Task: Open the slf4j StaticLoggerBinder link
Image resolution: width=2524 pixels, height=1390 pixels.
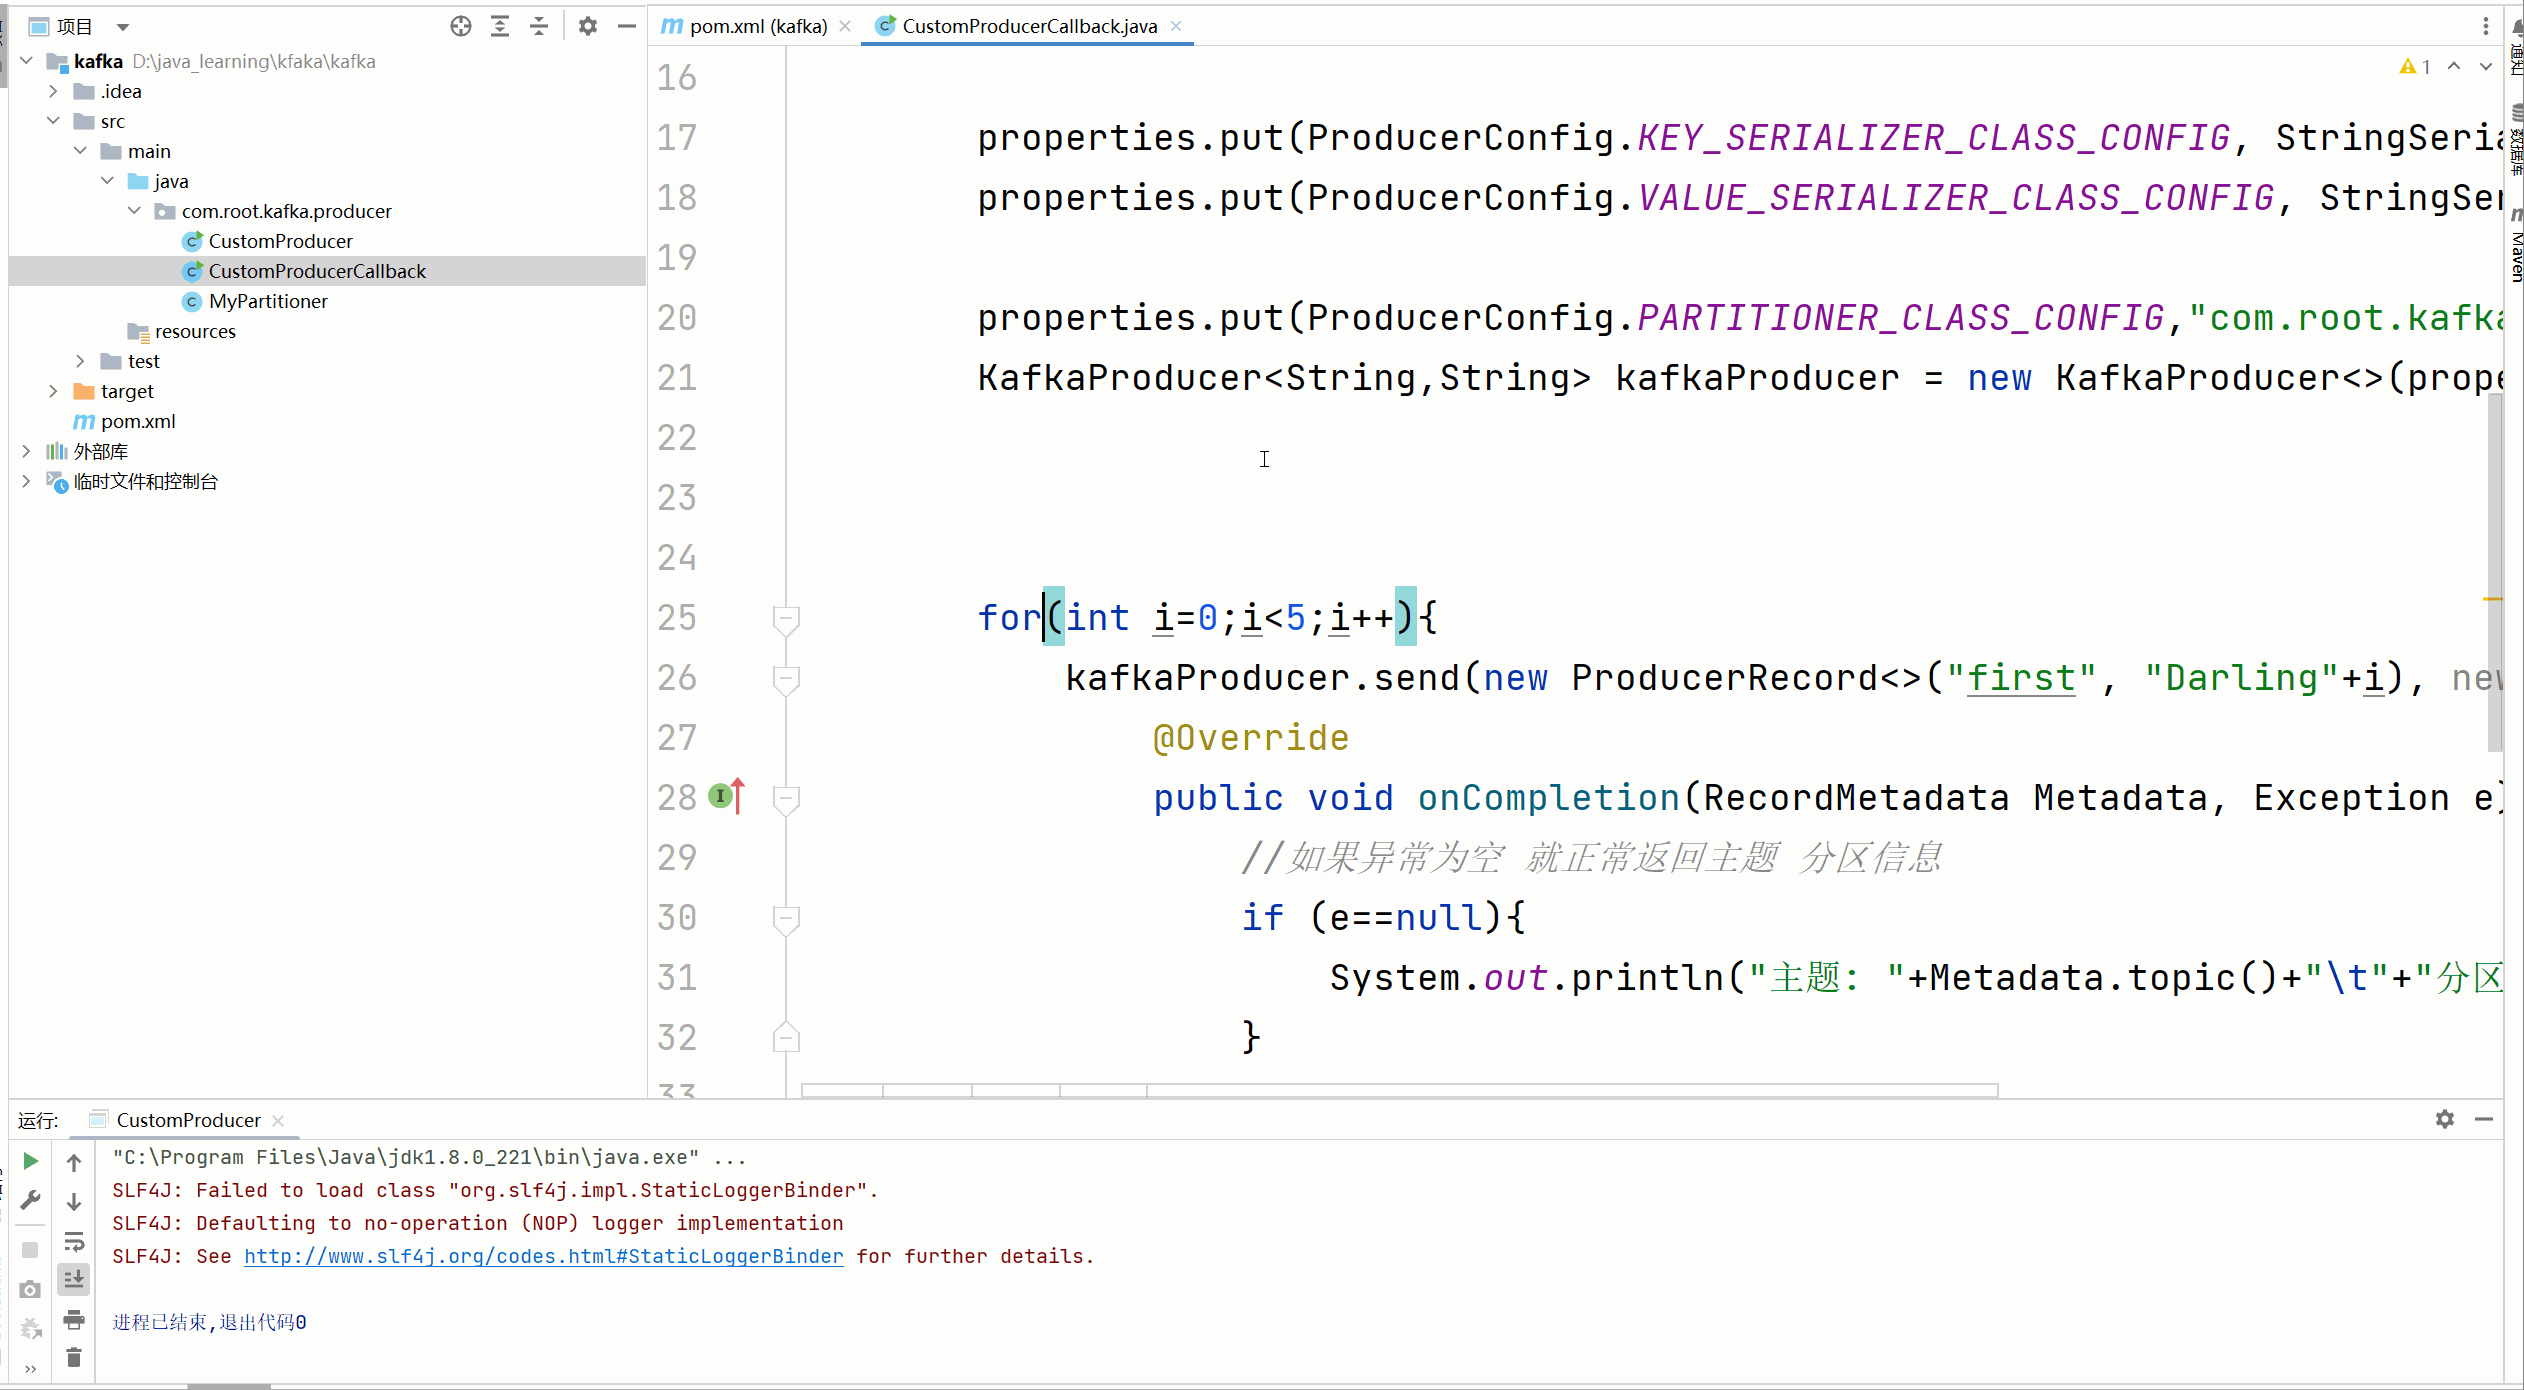Action: click(543, 1257)
